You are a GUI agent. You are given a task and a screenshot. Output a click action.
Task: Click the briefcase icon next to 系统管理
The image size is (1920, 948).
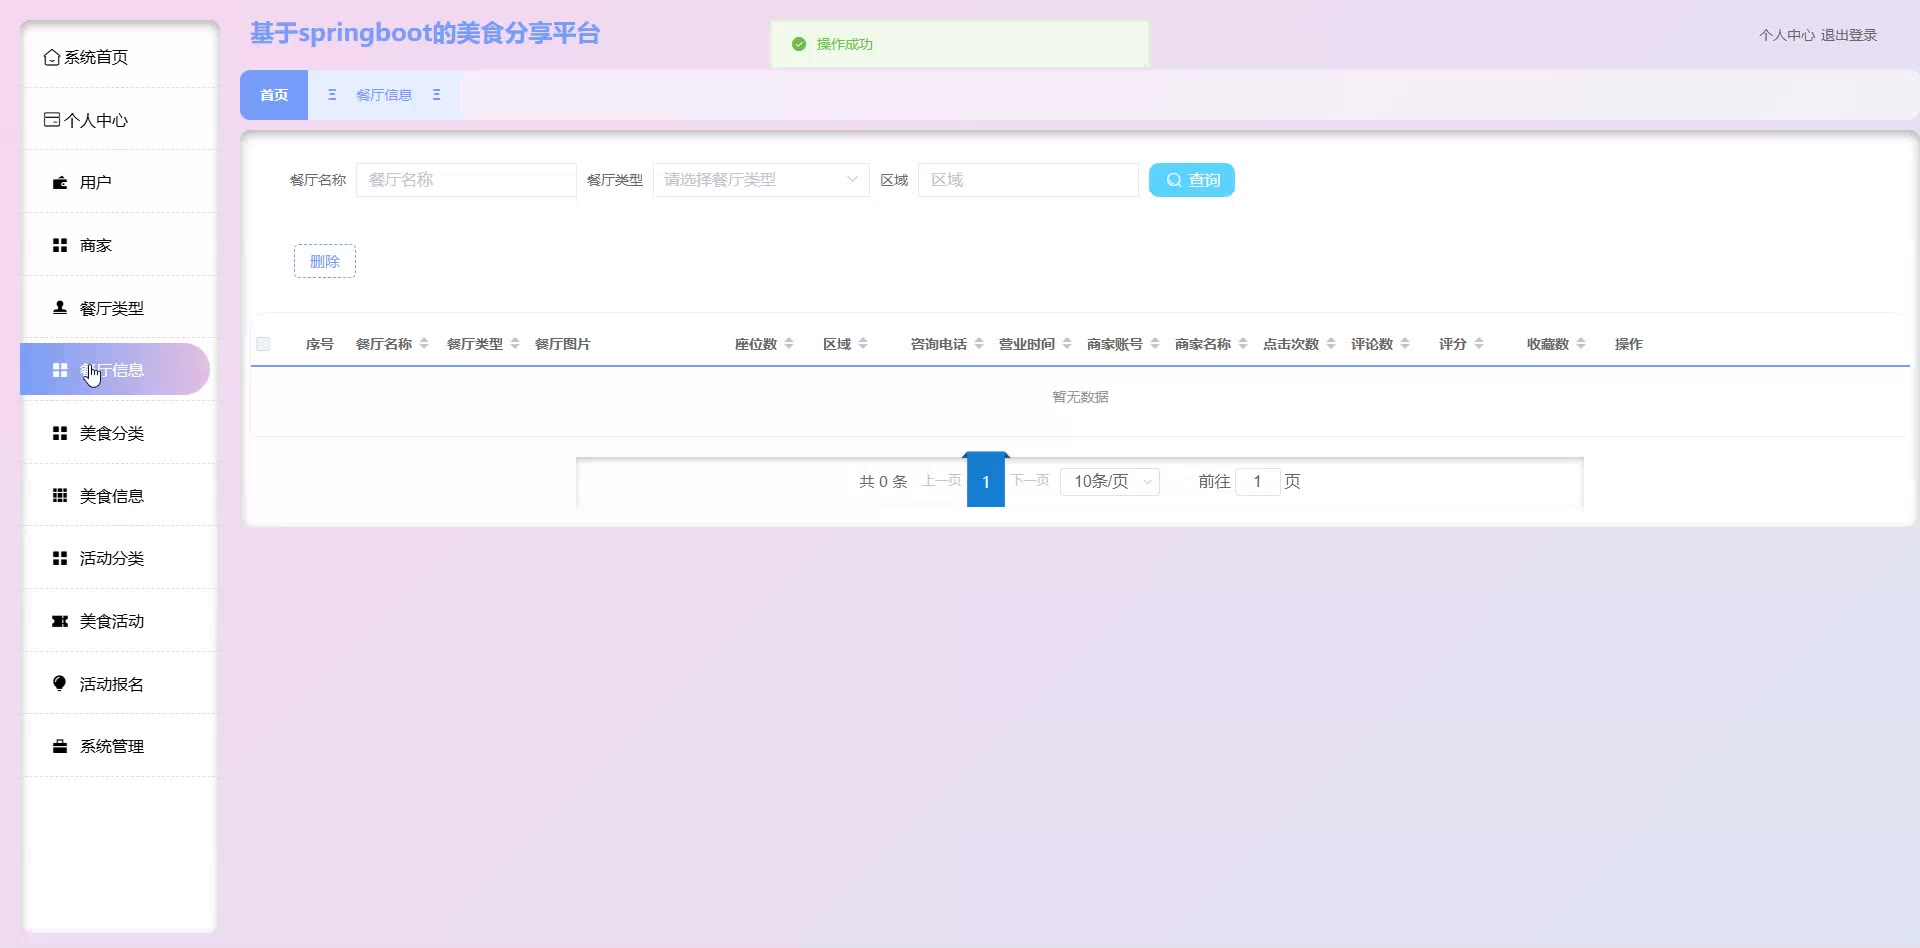pos(60,747)
